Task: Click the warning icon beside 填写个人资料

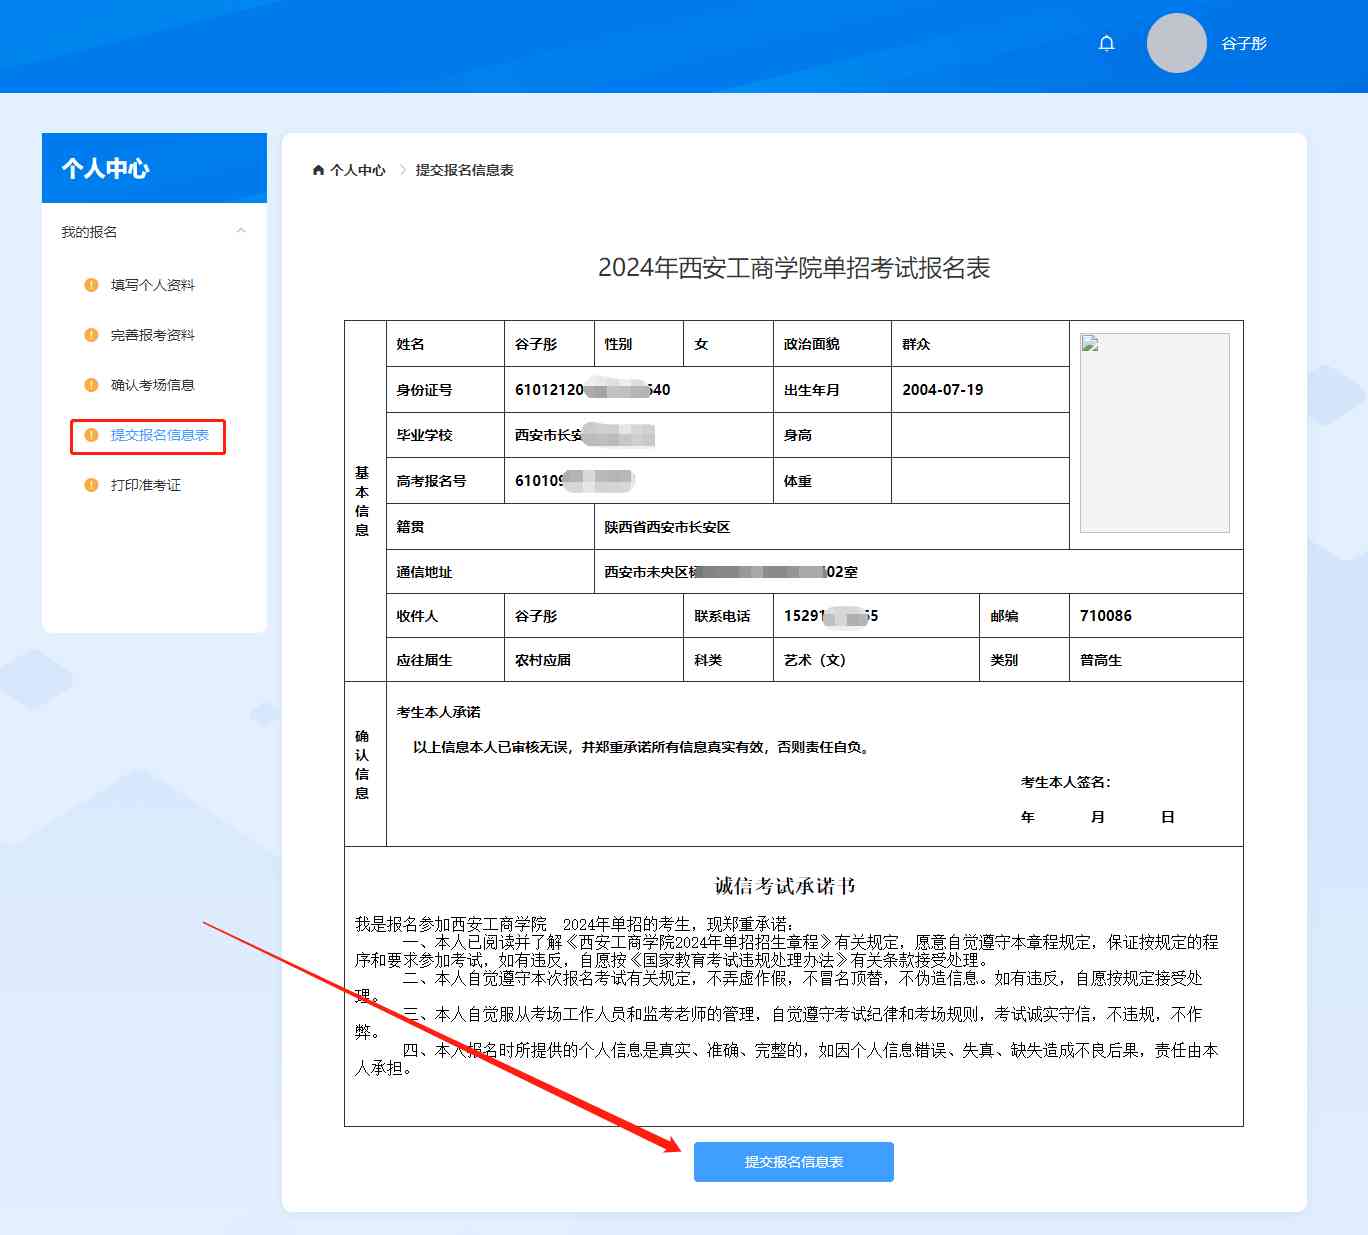Action: point(91,285)
